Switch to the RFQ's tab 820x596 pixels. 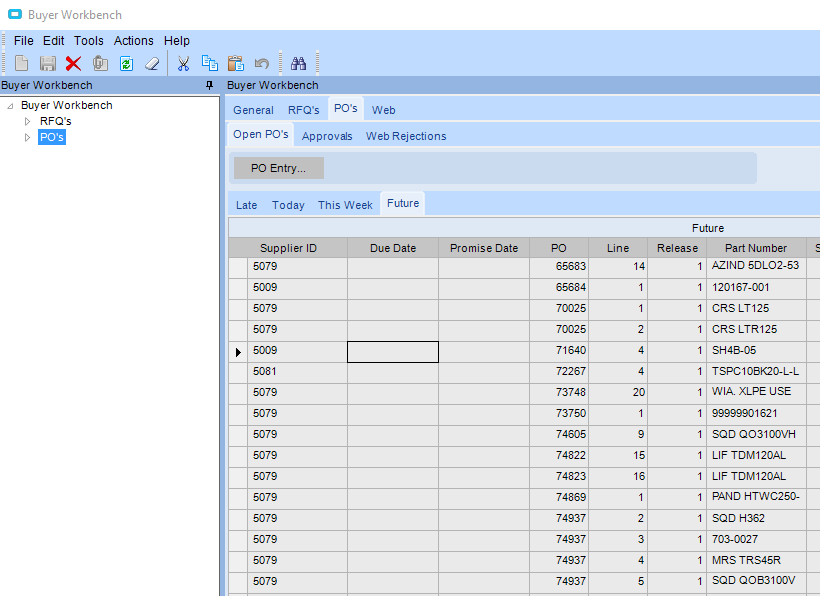[x=303, y=110]
